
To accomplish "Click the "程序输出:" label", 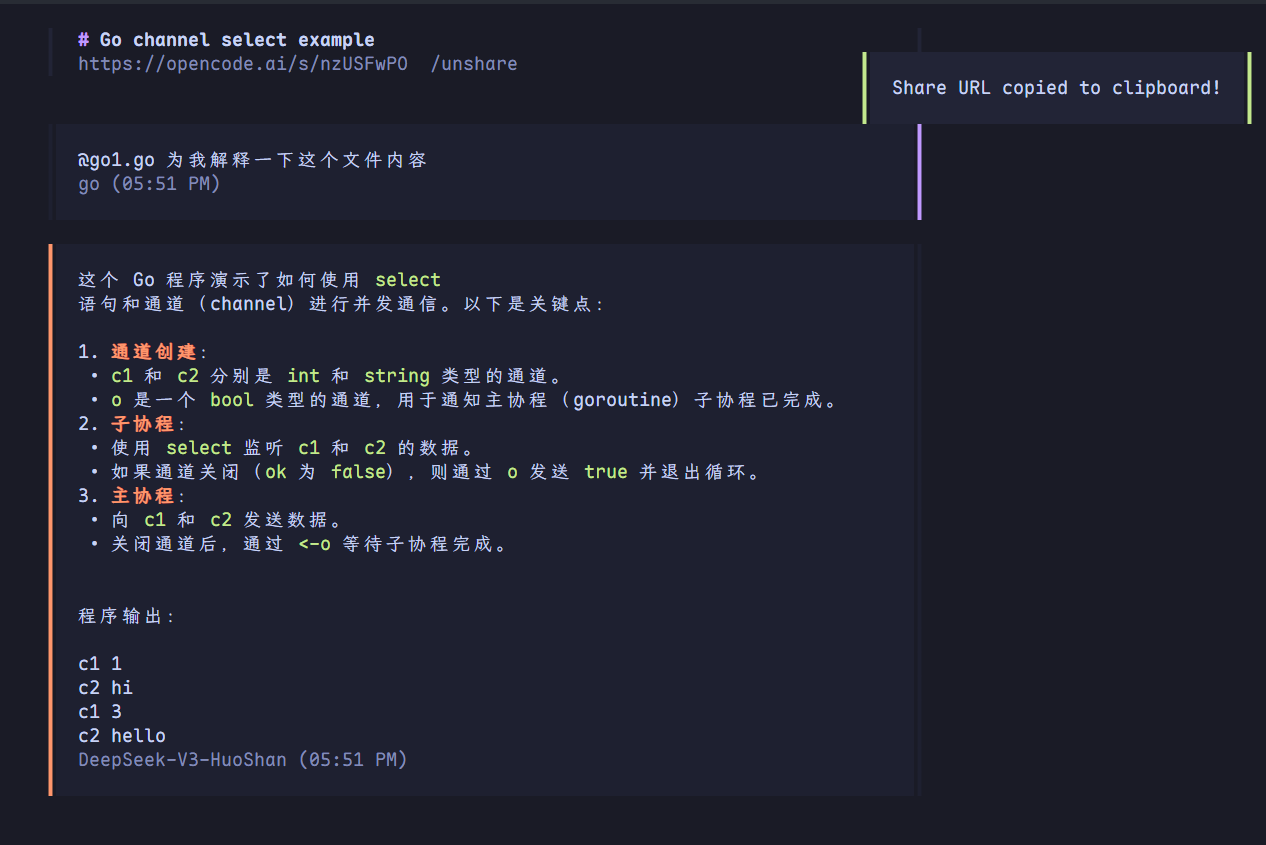I will pyautogui.click(x=127, y=616).
